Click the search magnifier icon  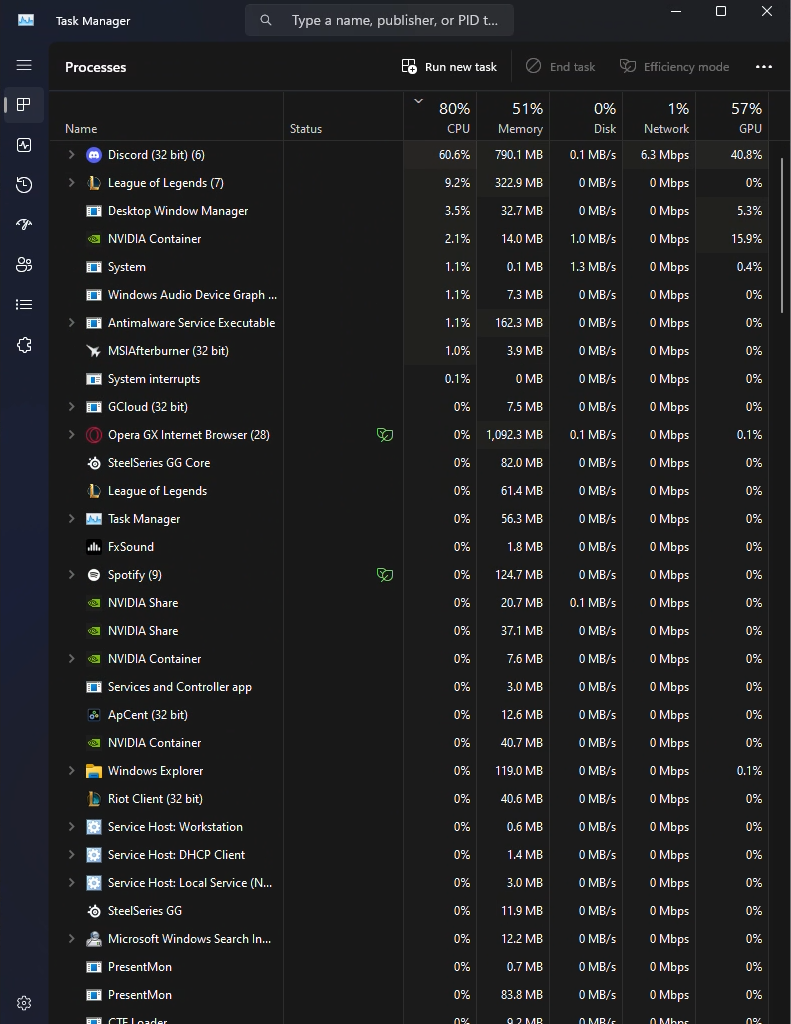(x=266, y=20)
